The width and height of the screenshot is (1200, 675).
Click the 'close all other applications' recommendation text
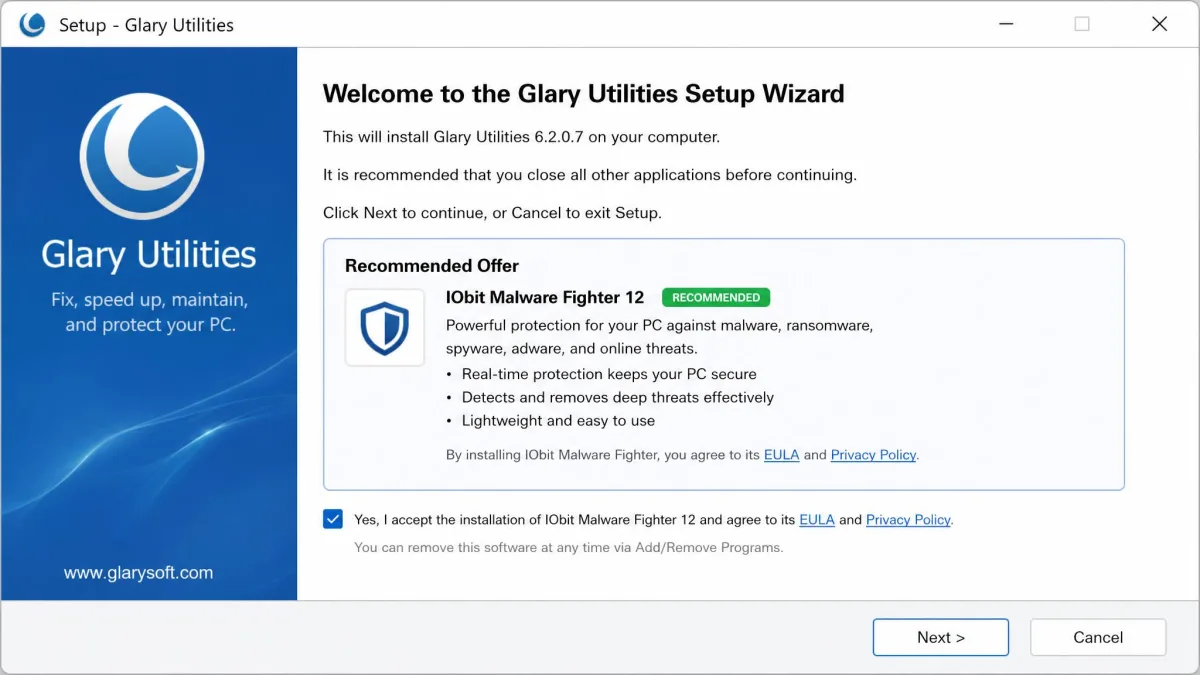click(590, 175)
